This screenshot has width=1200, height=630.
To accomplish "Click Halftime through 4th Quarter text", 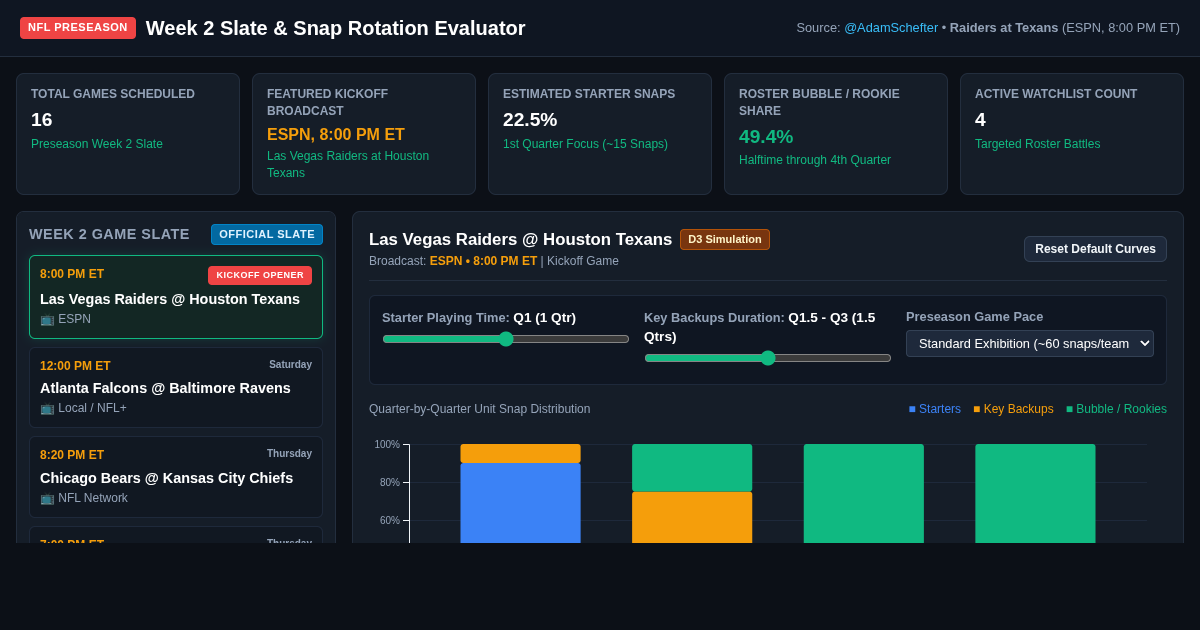I will point(815,160).
